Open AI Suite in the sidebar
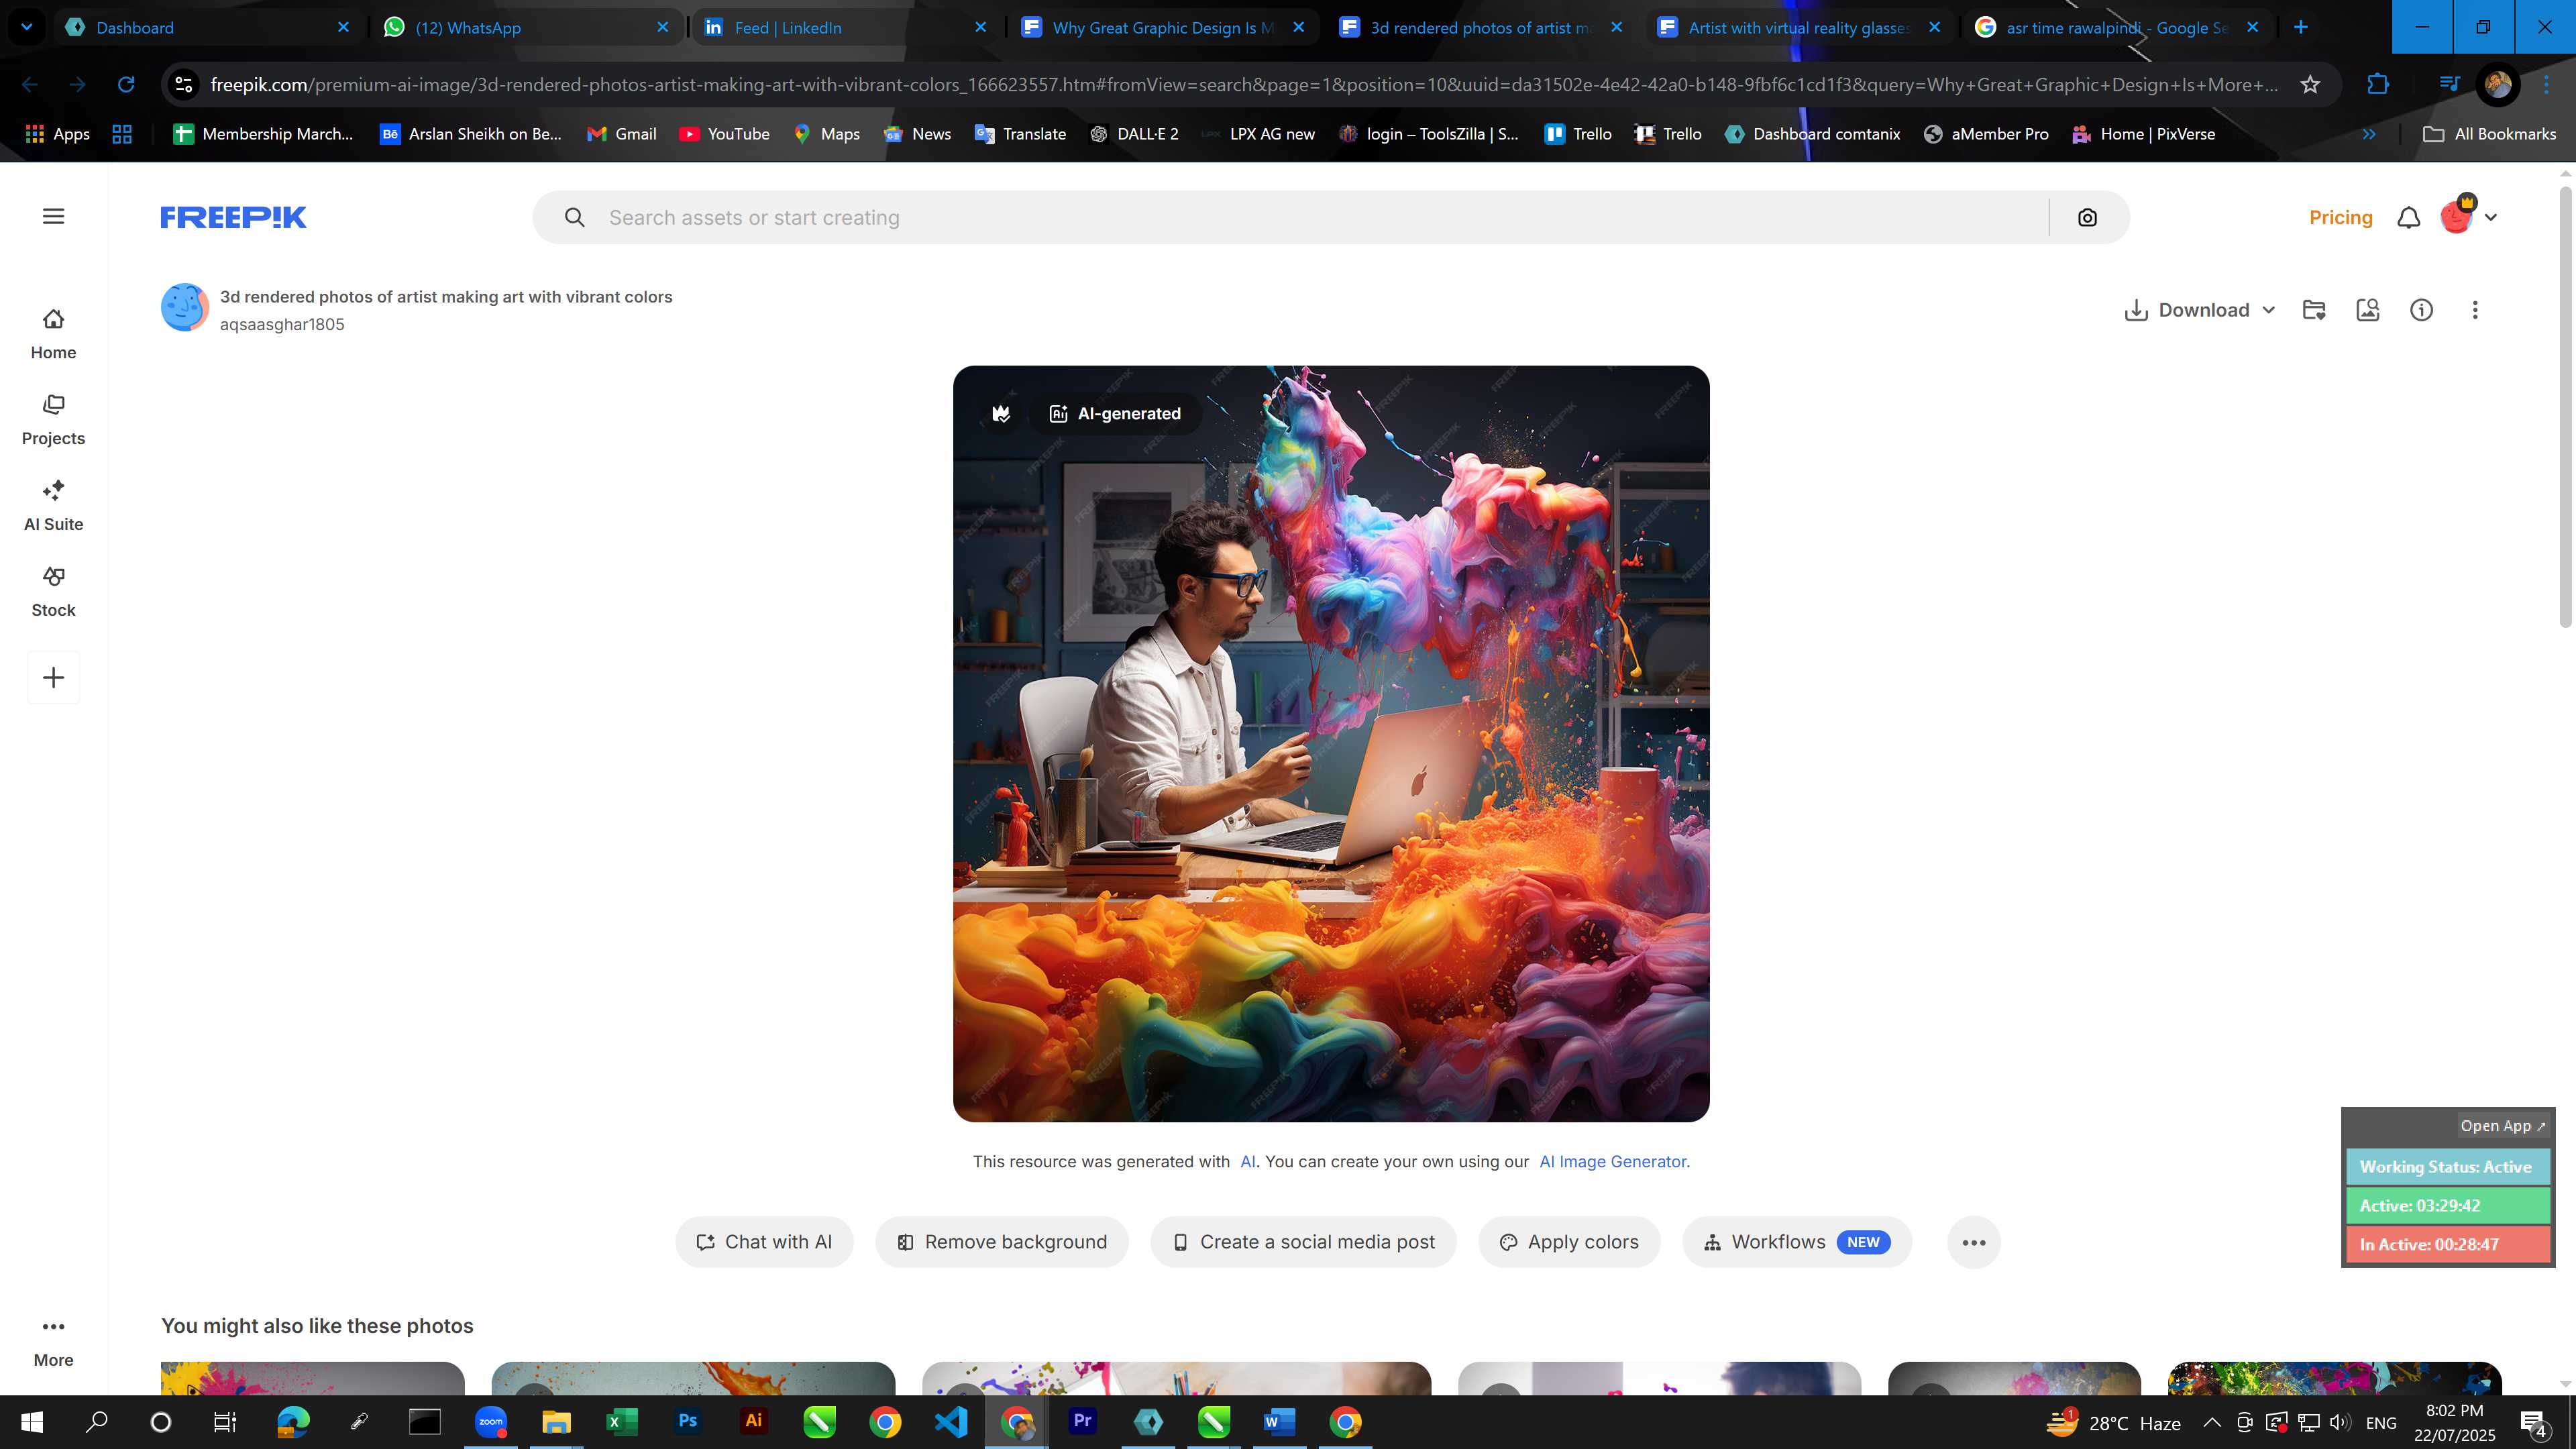Image resolution: width=2576 pixels, height=1449 pixels. 53,506
